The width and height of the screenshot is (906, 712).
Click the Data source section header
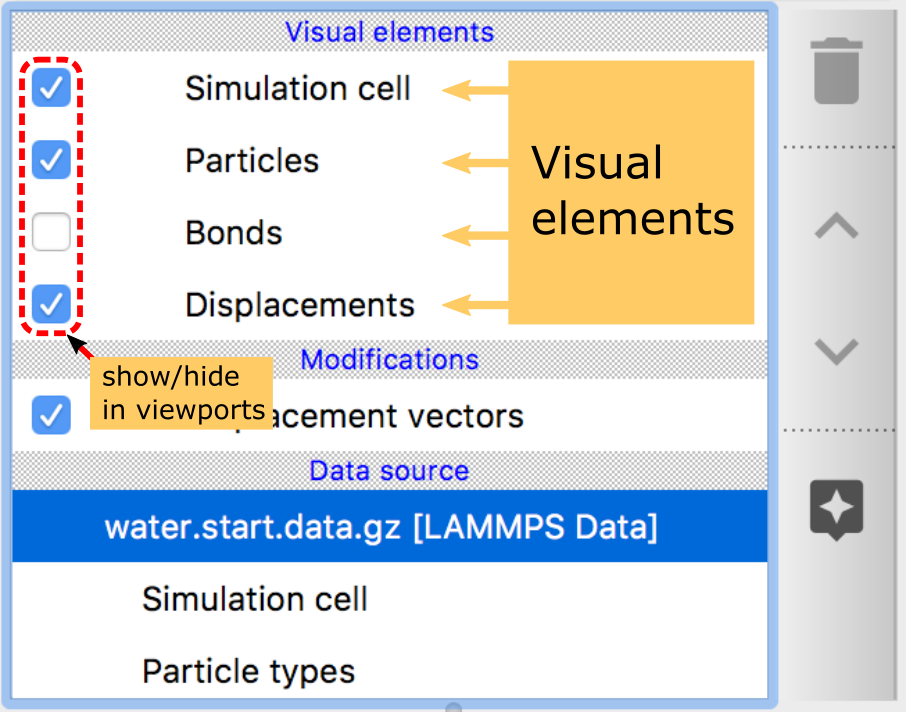point(389,470)
